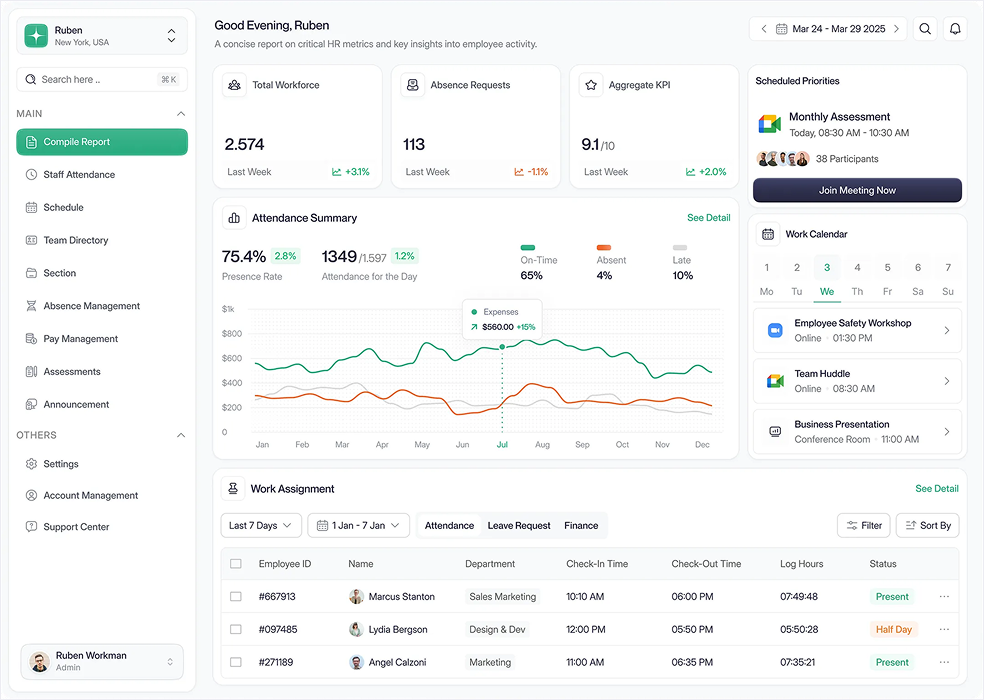This screenshot has height=700, width=984.
Task: Check the box for employee #271189
Action: click(236, 662)
